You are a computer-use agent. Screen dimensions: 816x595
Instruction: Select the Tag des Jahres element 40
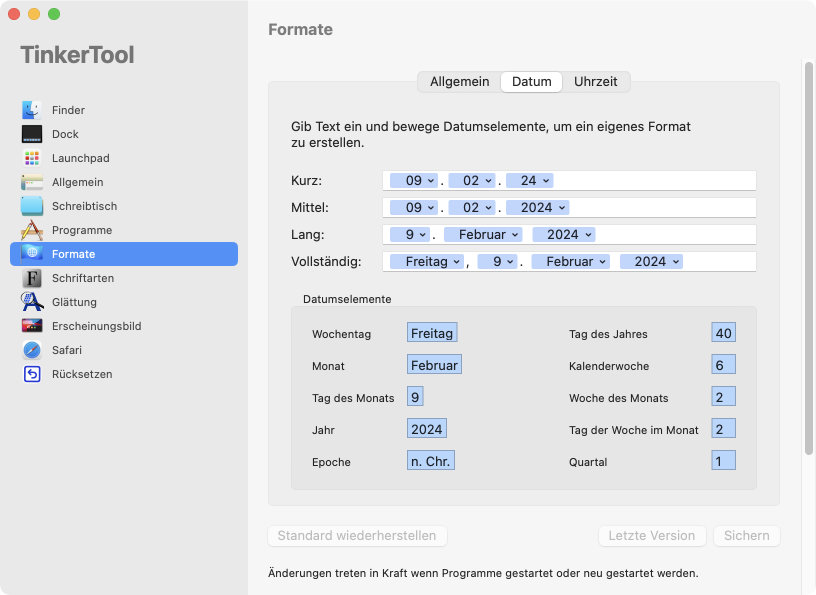click(723, 333)
